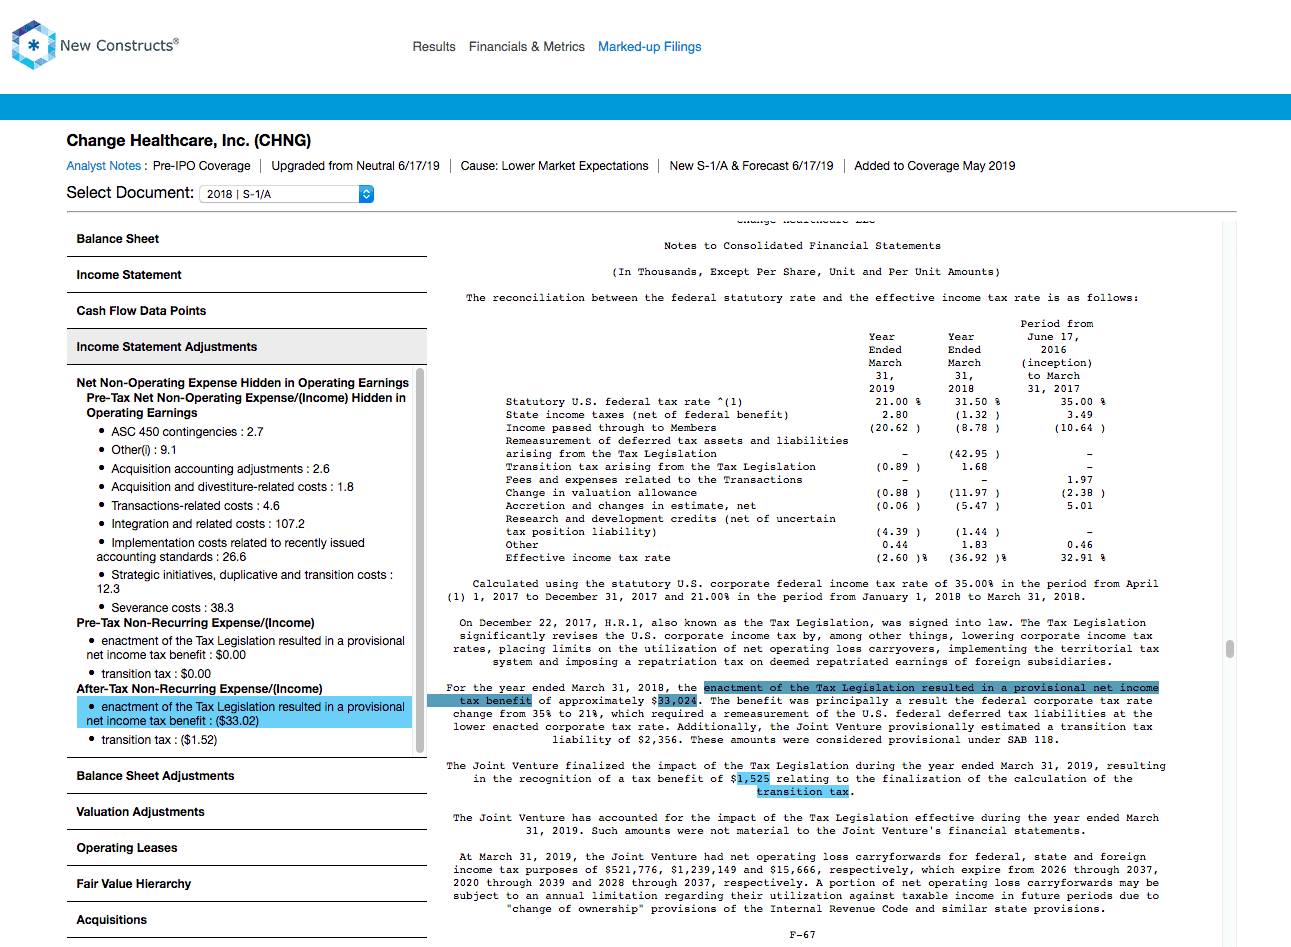Screen dimensions: 1291x947
Task: Select the Other(i) : 9.1 item
Action: (144, 450)
